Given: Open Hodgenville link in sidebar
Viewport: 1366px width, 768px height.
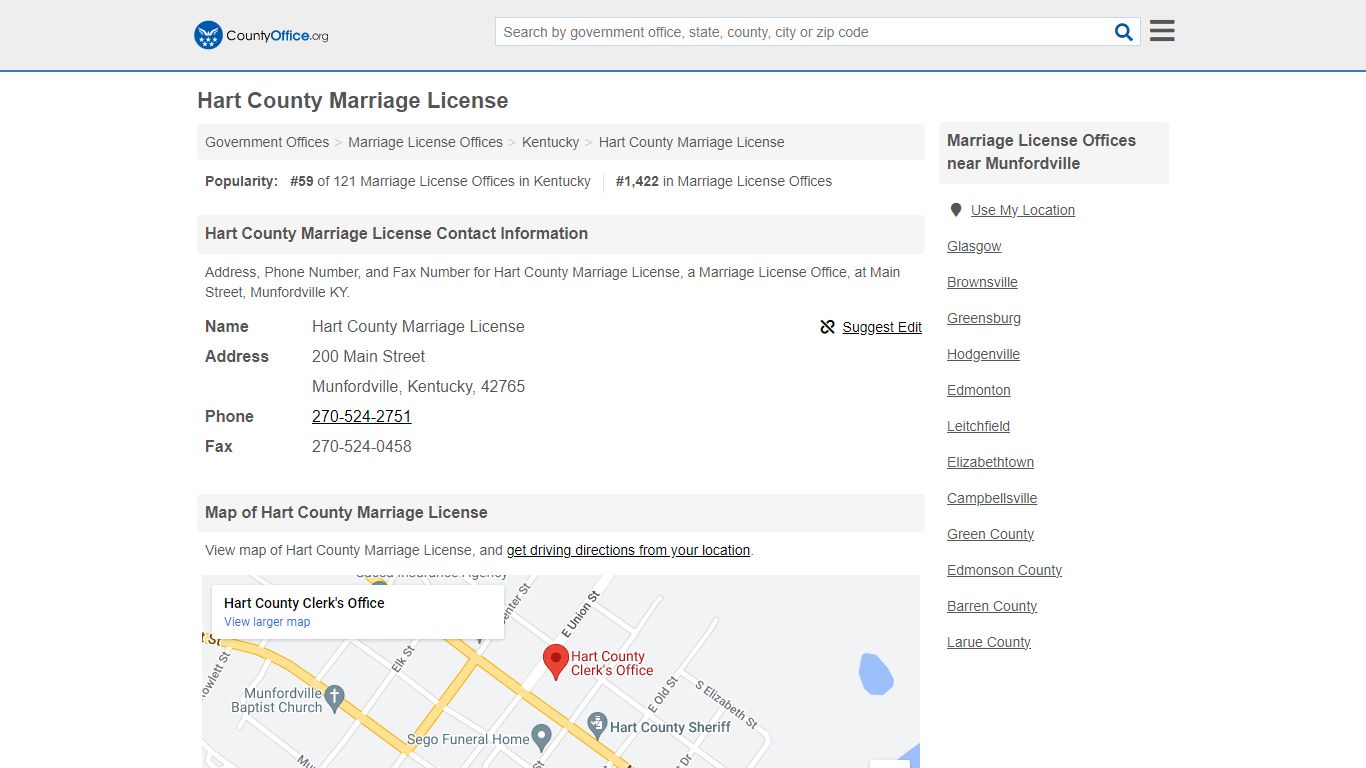Looking at the screenshot, I should [x=984, y=354].
